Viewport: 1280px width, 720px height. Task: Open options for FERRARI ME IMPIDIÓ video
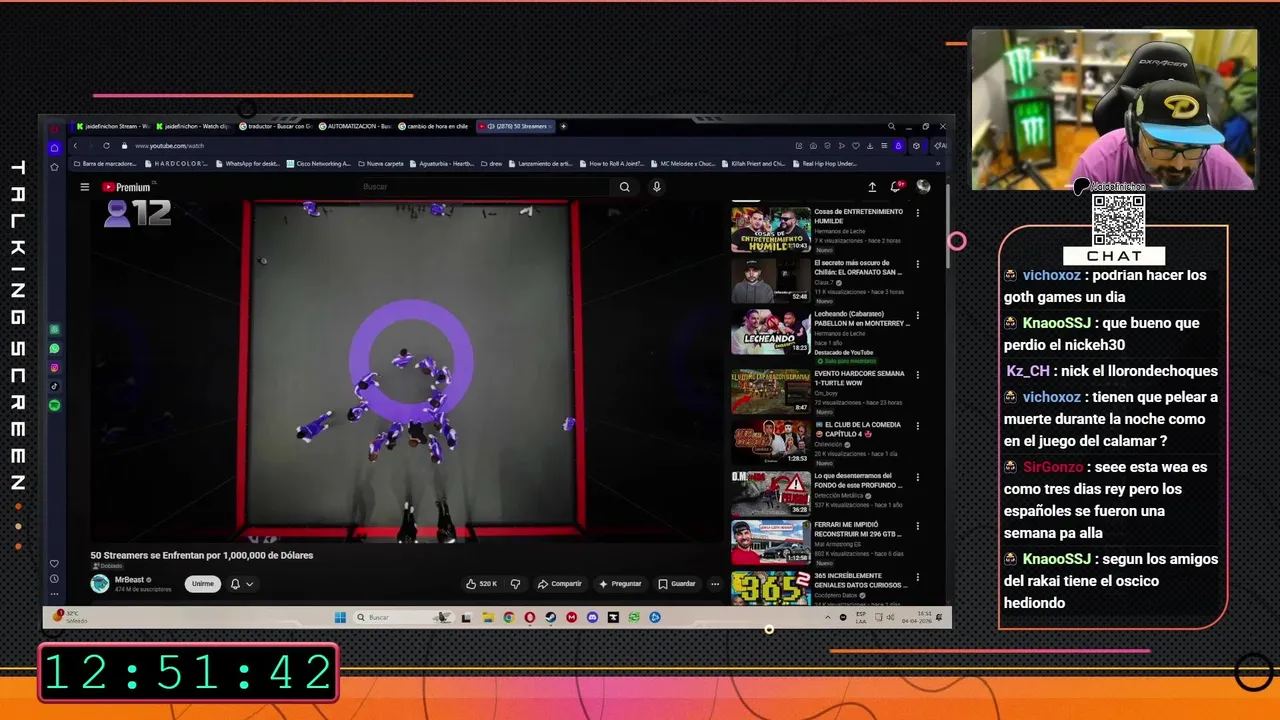918,526
